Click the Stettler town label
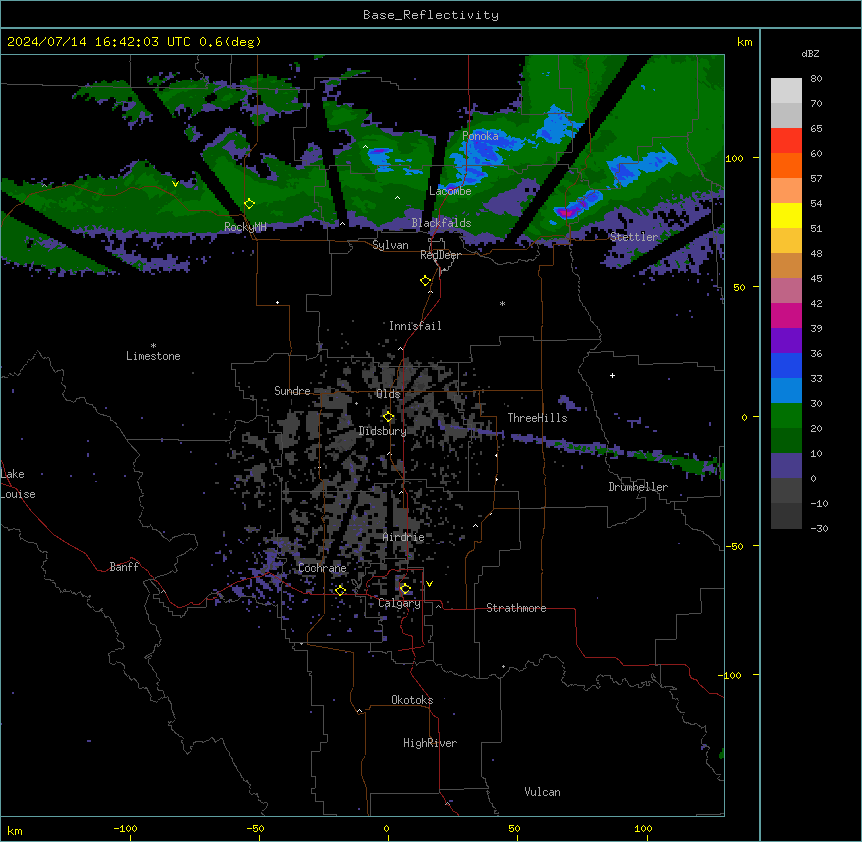 click(x=634, y=237)
